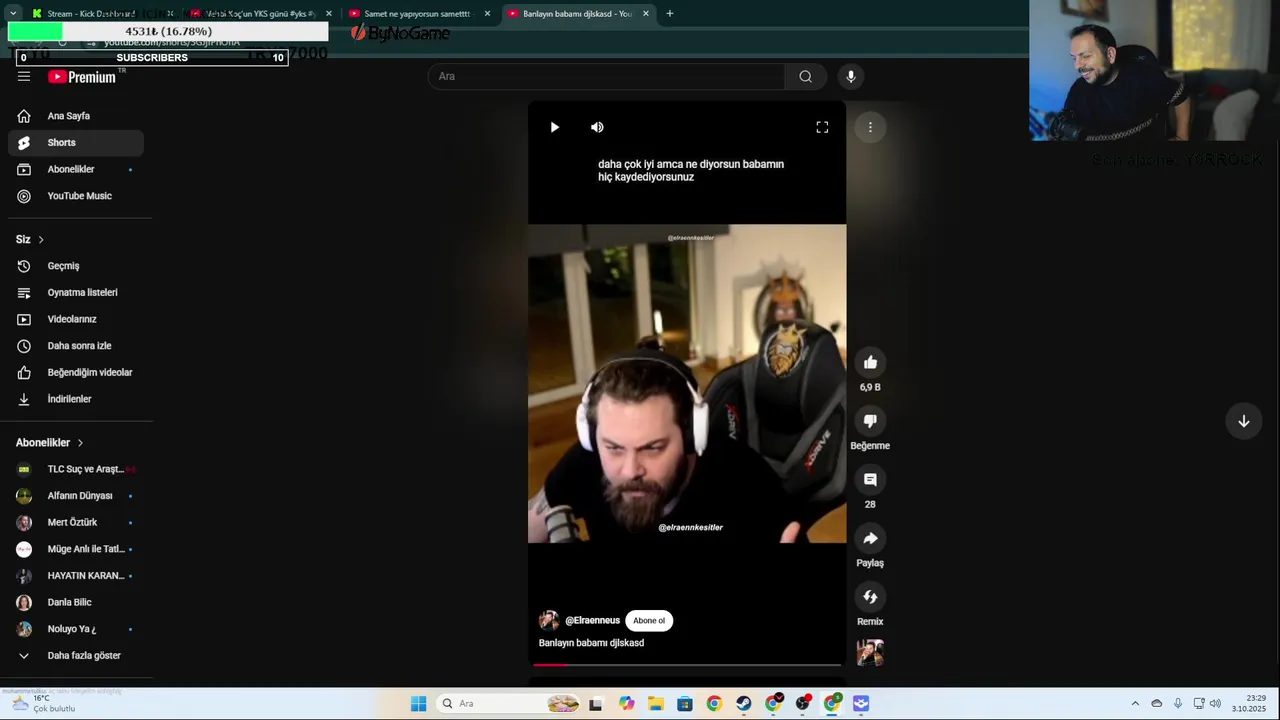Open Noluyo Ya ¿ channel

76,629
